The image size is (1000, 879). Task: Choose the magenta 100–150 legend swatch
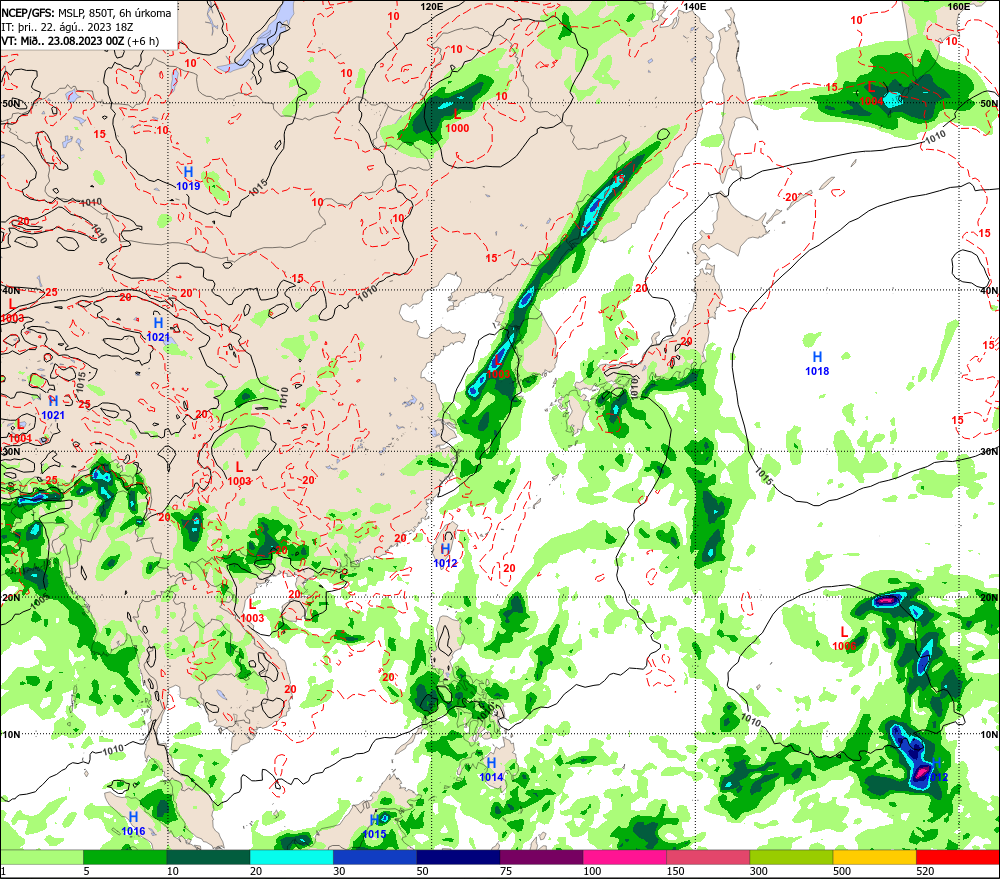coord(624,857)
